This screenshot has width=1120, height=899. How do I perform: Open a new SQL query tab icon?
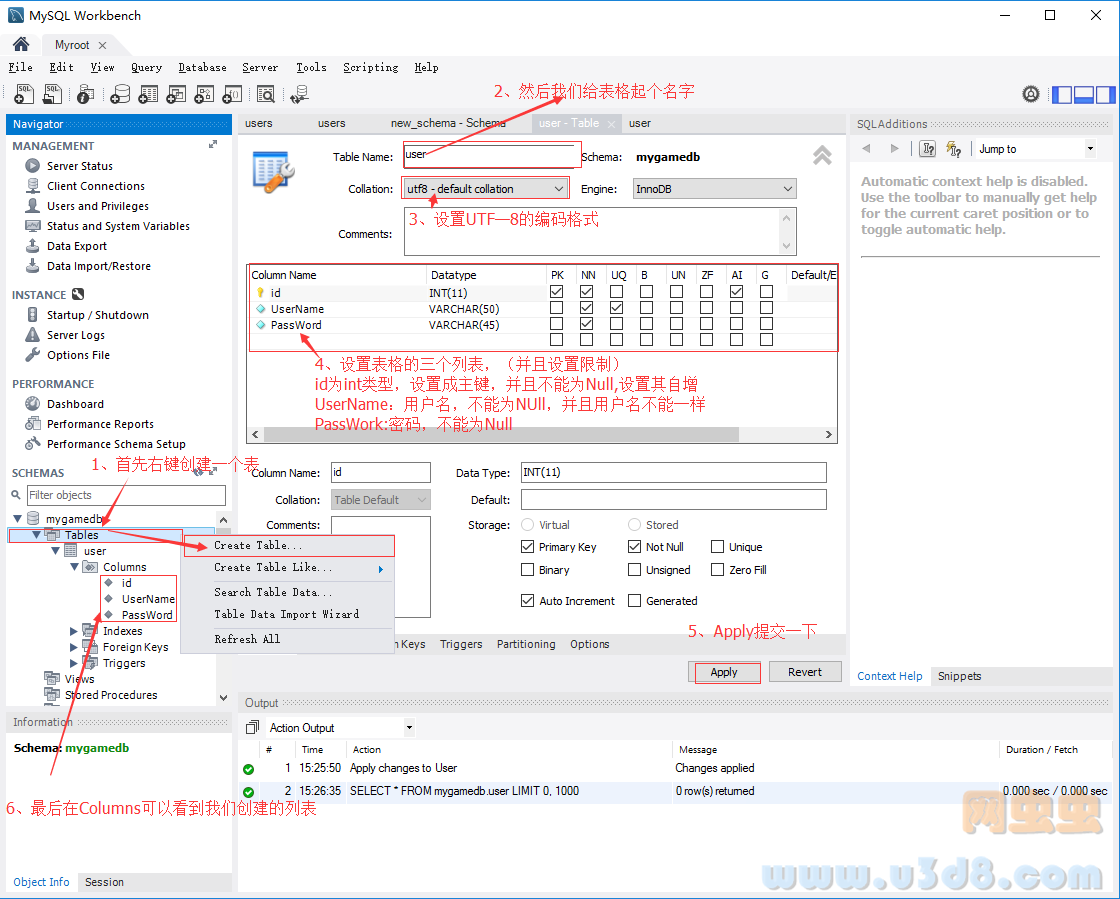[24, 94]
